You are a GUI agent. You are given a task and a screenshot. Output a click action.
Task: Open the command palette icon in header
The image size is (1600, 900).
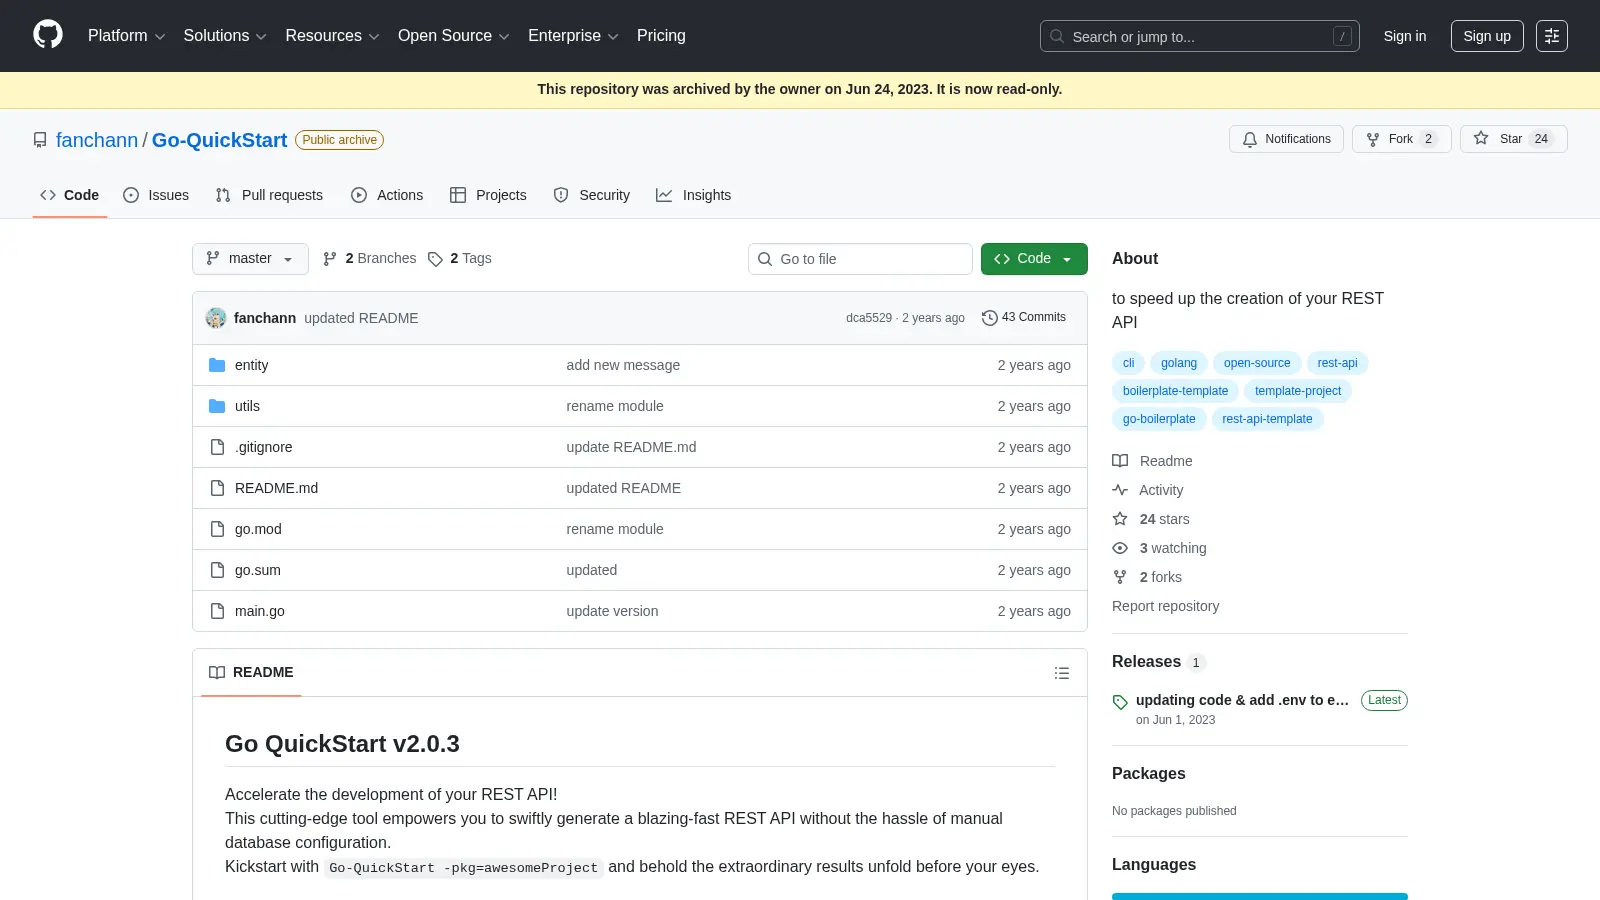[x=1552, y=36]
